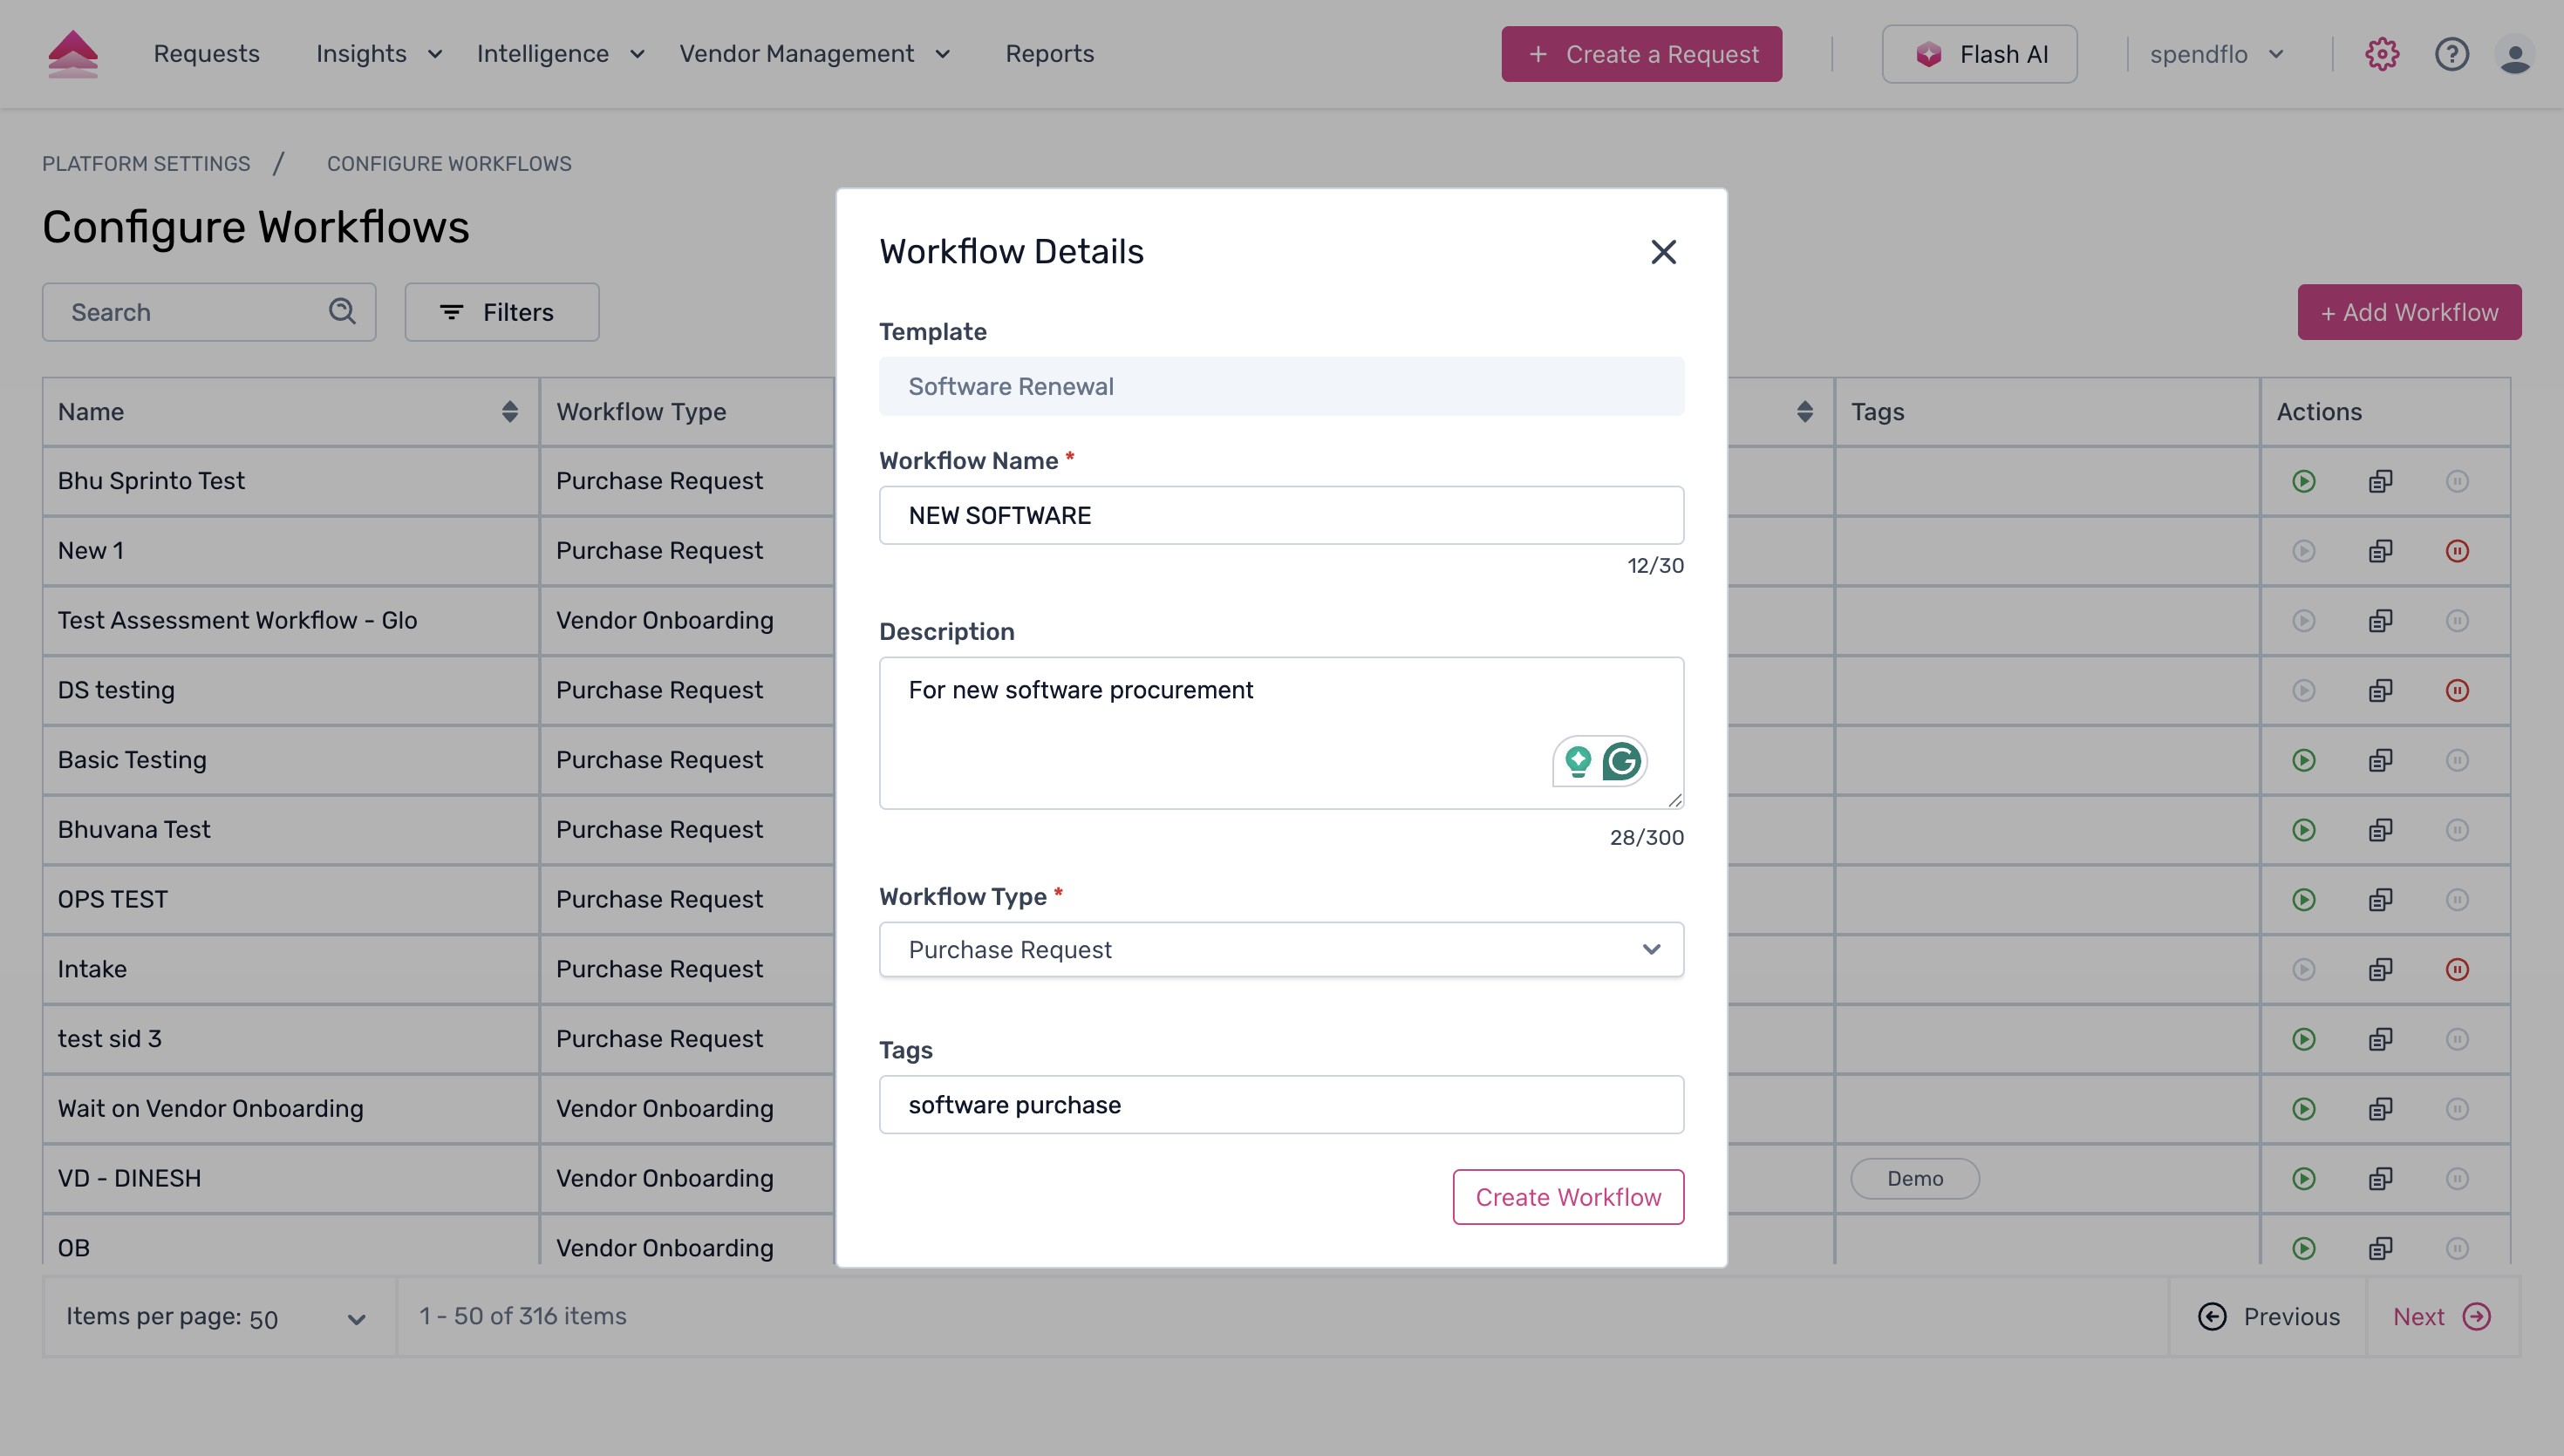Activate the Basic Testing workflow
2564x1456 pixels.
2304,760
